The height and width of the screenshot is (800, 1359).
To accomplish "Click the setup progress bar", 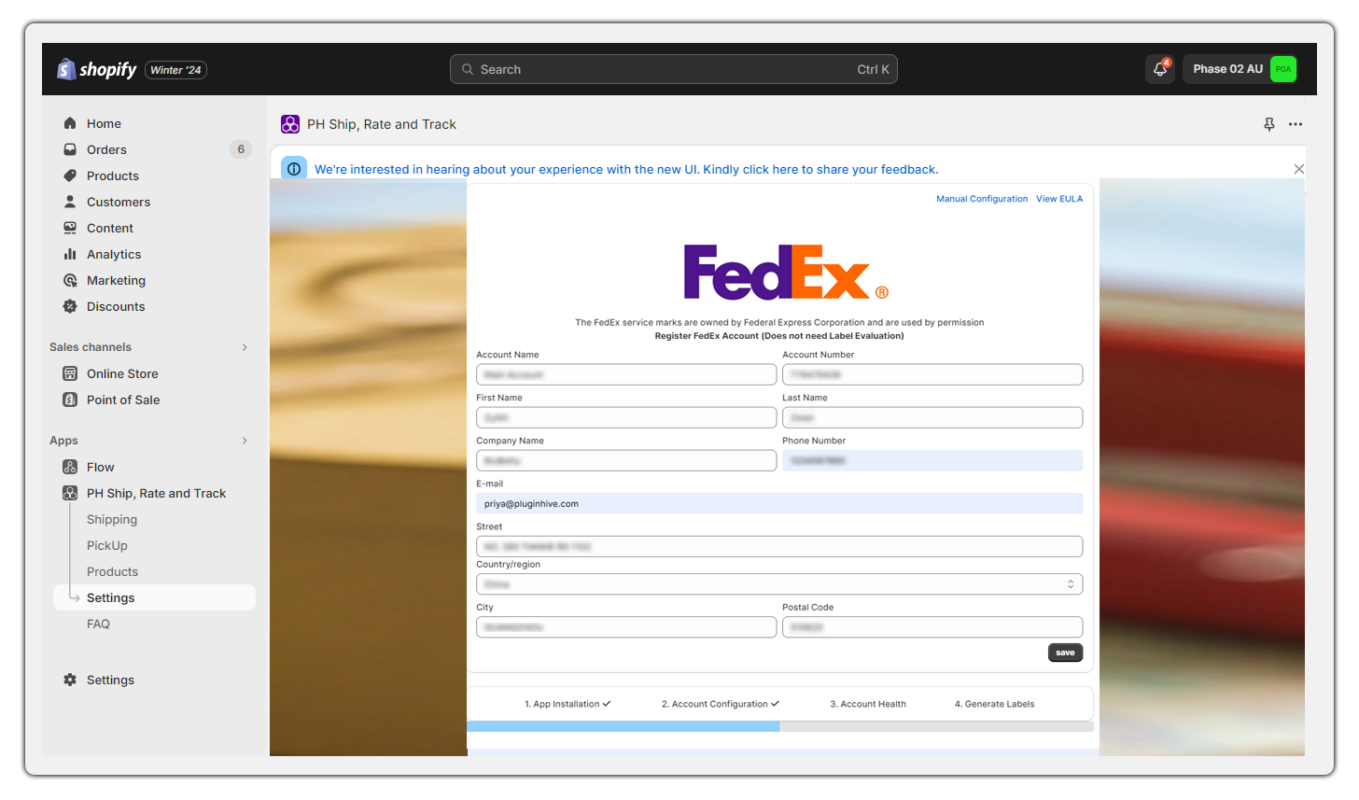I will coord(780,727).
